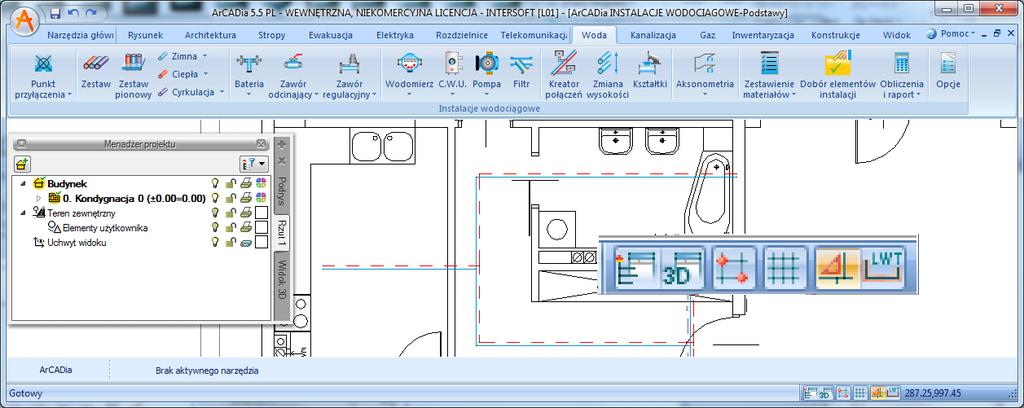Switch to the Kanalizacja ribbon tab
Screen dimensions: 1024x408
point(653,35)
